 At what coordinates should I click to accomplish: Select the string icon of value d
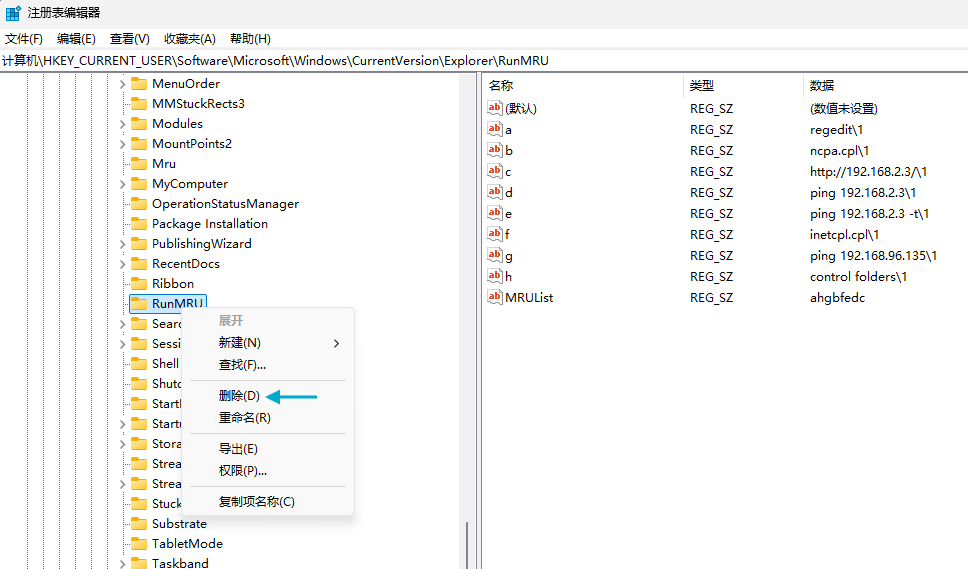[494, 192]
